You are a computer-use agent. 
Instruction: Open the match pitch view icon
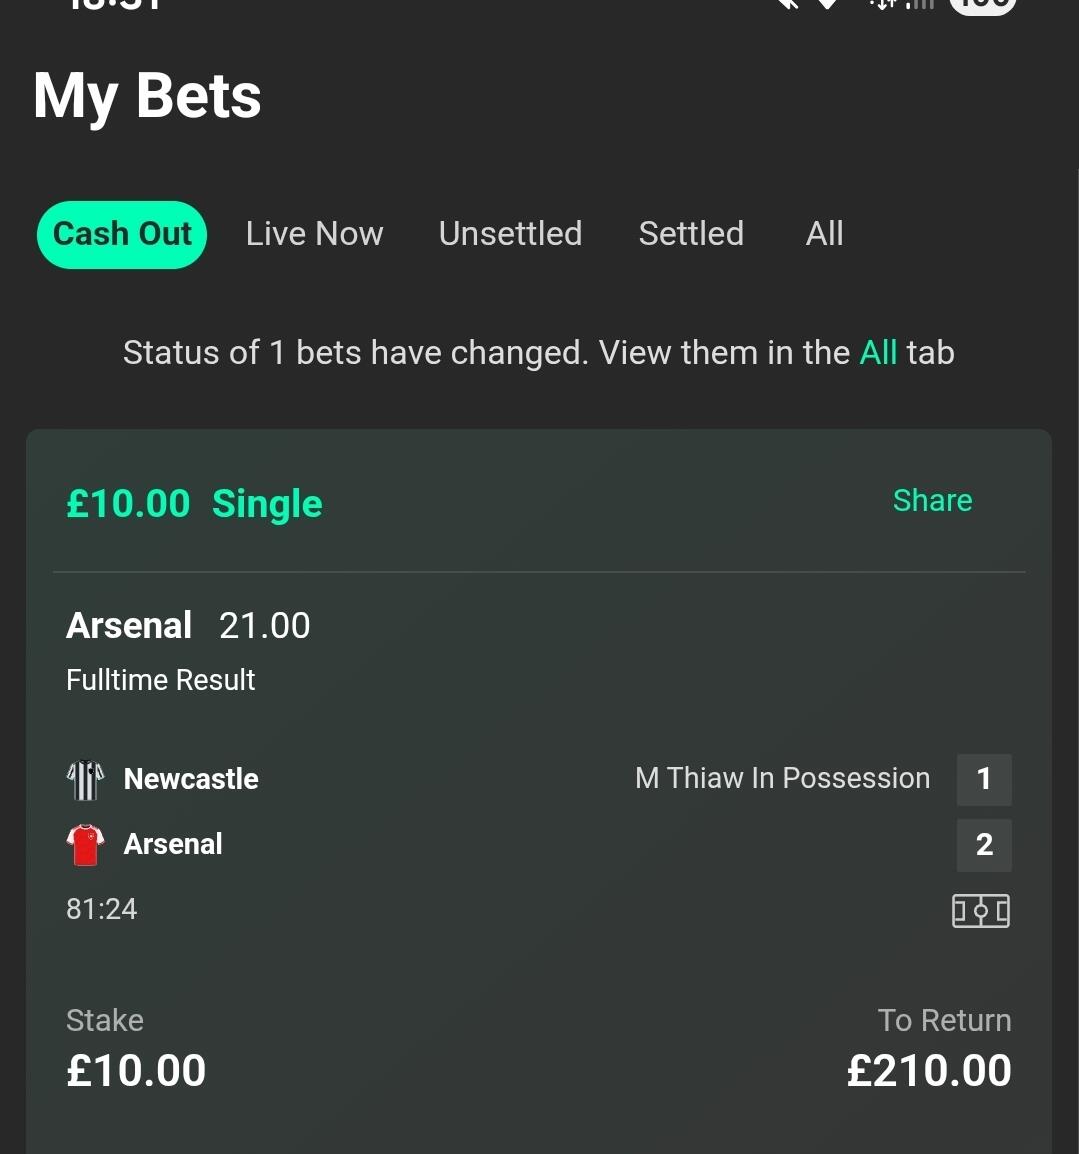tap(980, 911)
